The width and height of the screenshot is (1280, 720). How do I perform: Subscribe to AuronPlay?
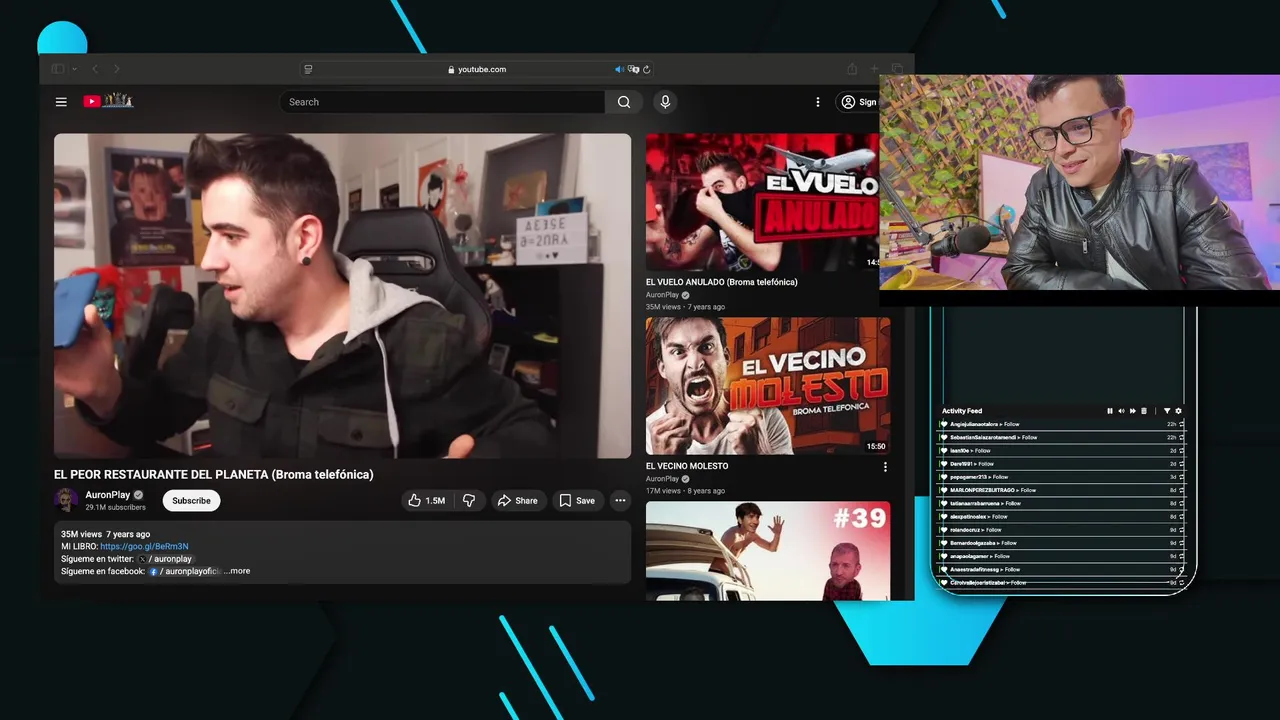coord(191,500)
